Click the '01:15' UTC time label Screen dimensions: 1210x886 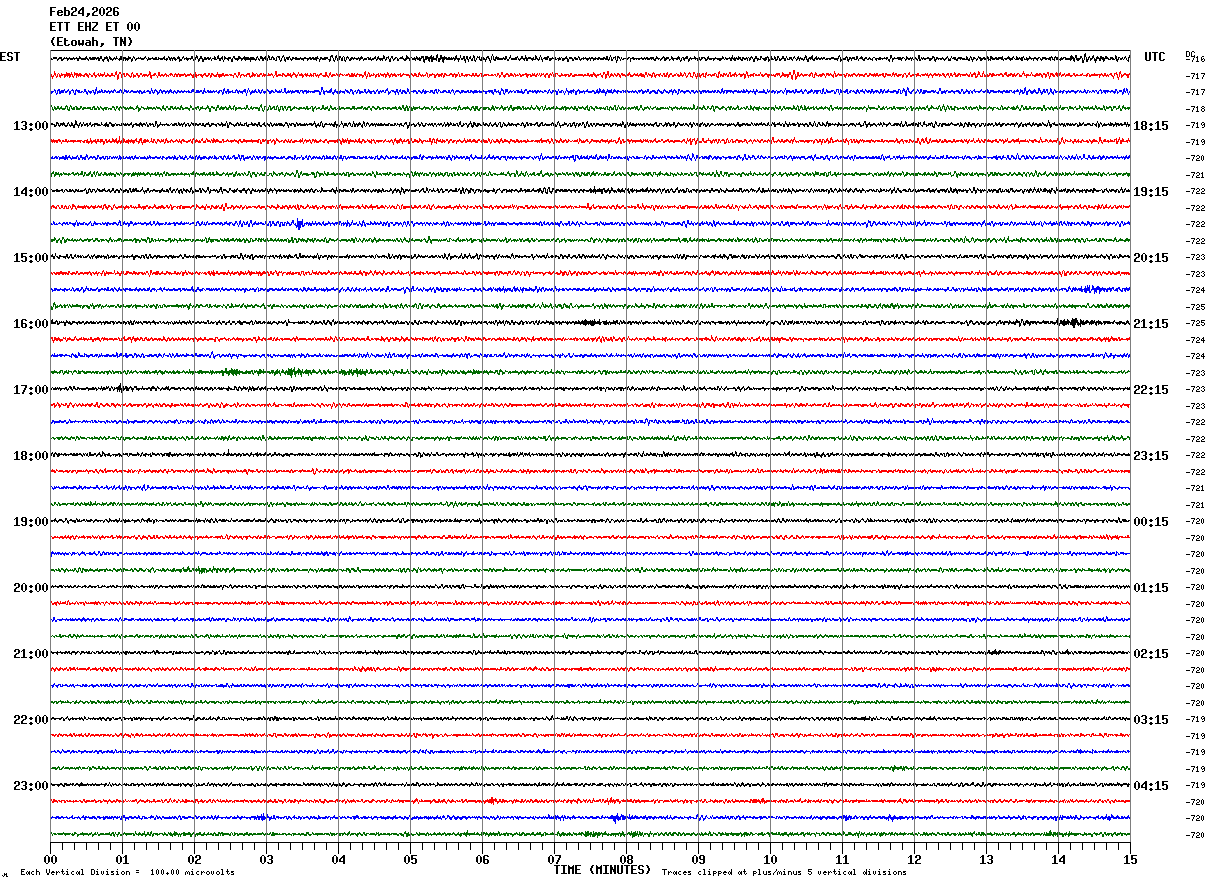1151,588
